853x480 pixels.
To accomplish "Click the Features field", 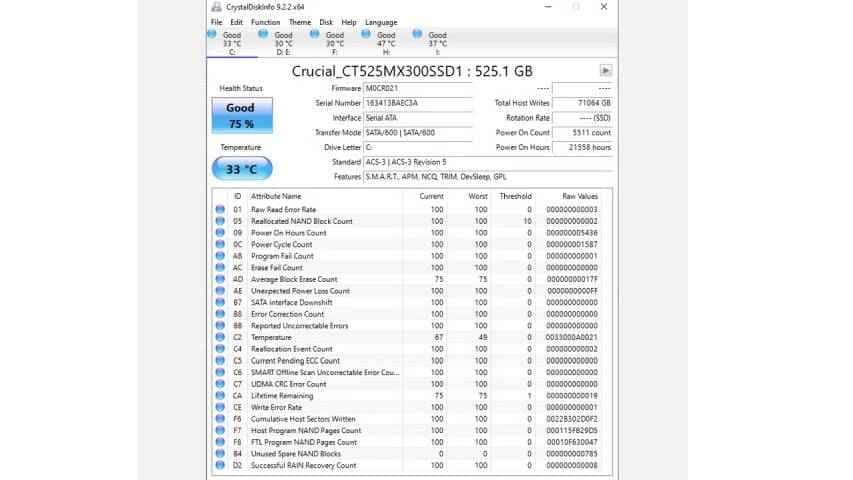I will [488, 176].
